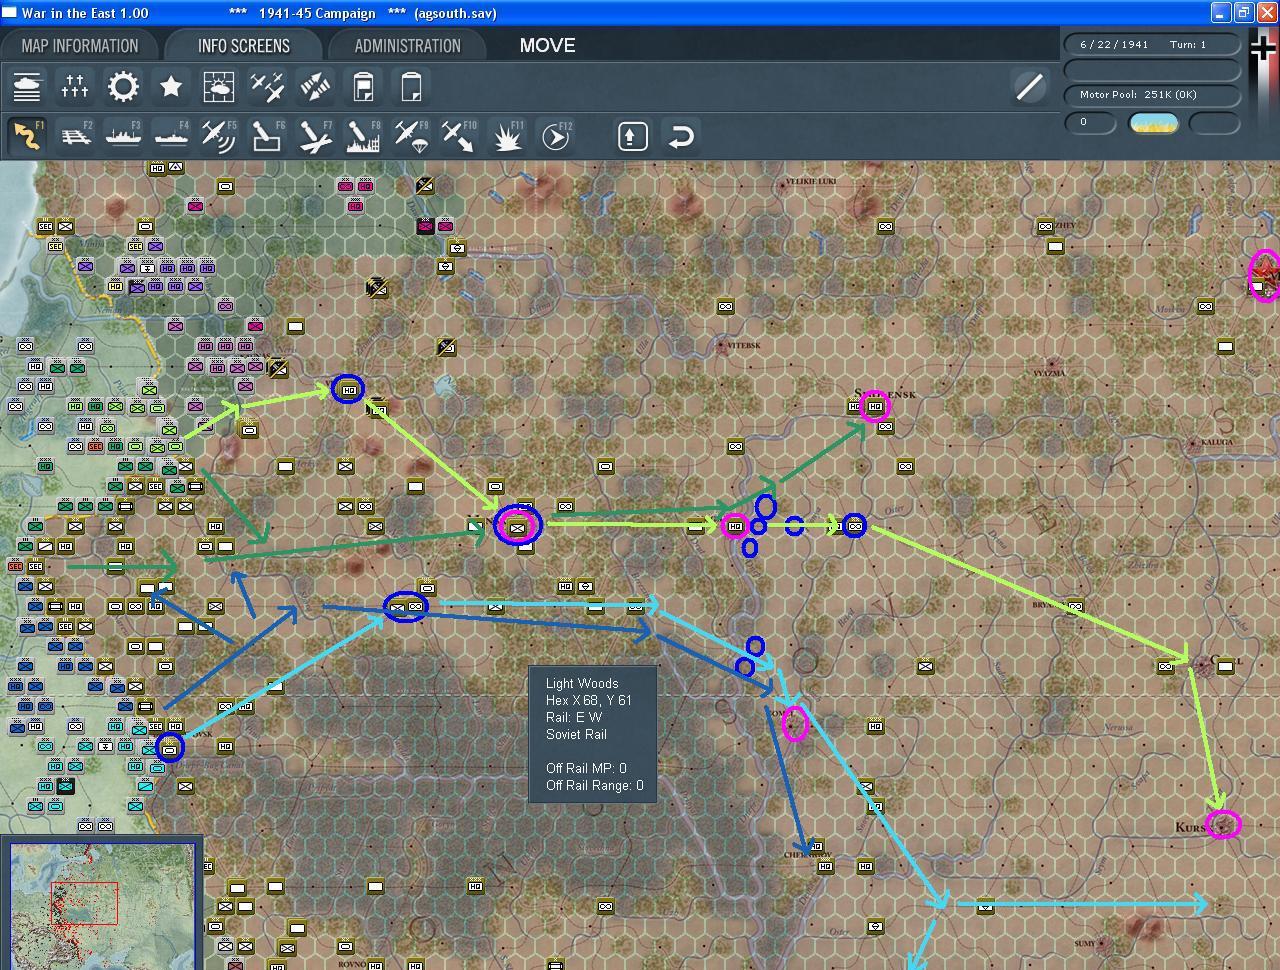Select the F9 air transport parachute icon
Image resolution: width=1280 pixels, height=970 pixels.
(x=411, y=136)
